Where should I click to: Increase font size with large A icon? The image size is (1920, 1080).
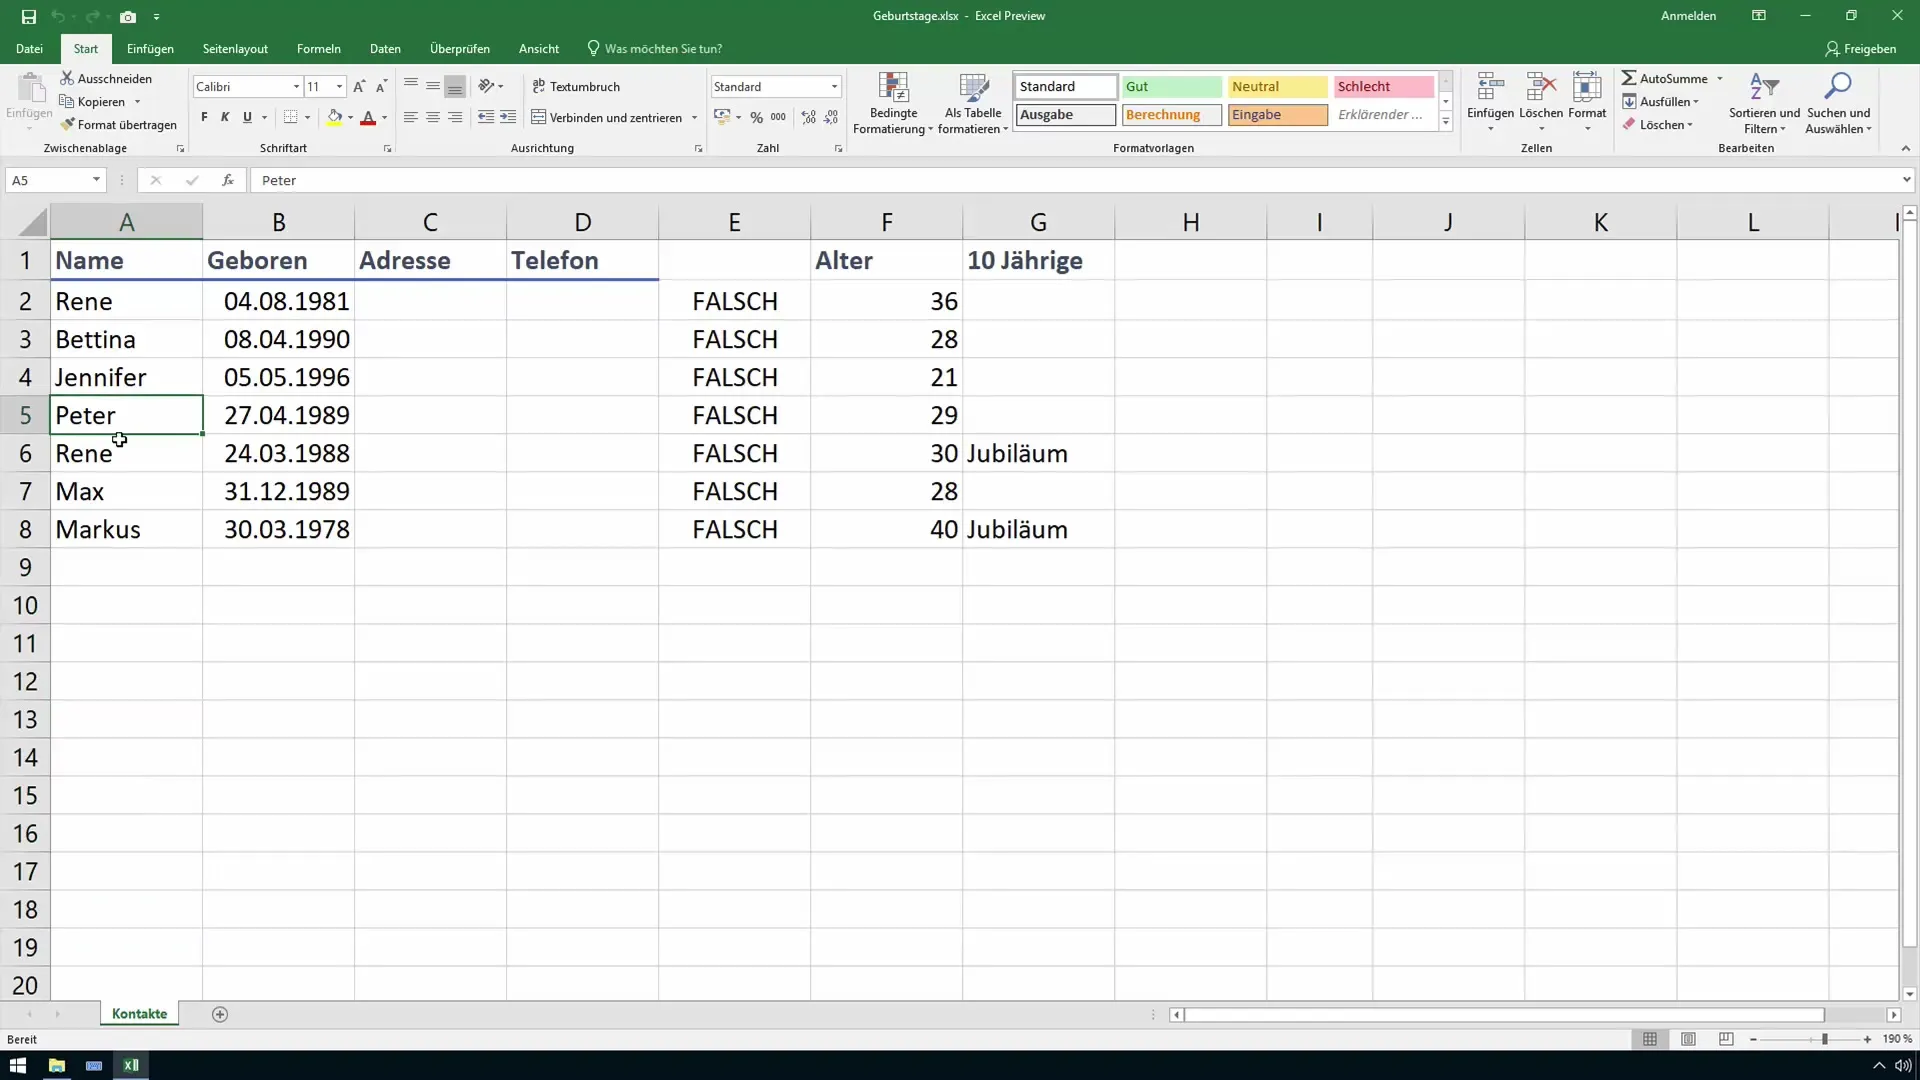(x=359, y=87)
